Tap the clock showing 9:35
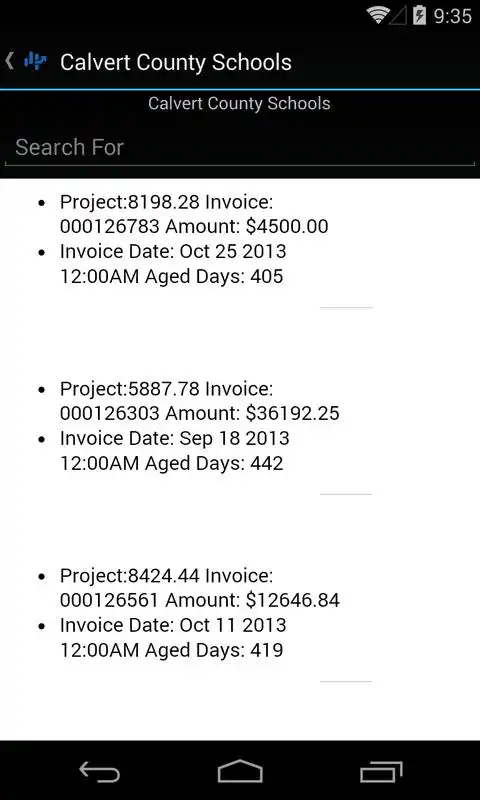480x800 pixels. [x=452, y=16]
